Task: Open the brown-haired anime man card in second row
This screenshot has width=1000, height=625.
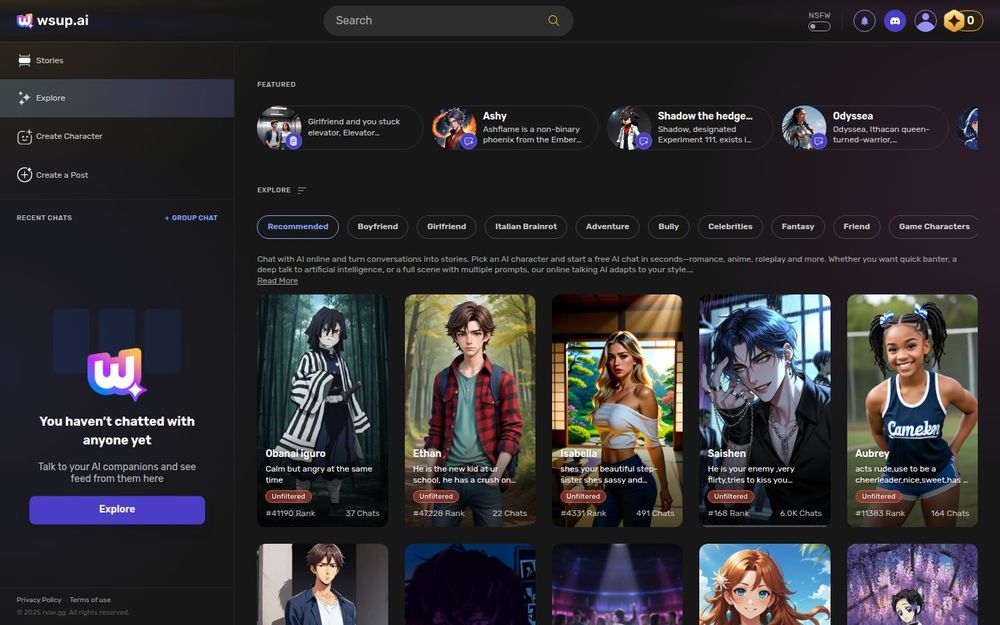Action: [x=323, y=584]
